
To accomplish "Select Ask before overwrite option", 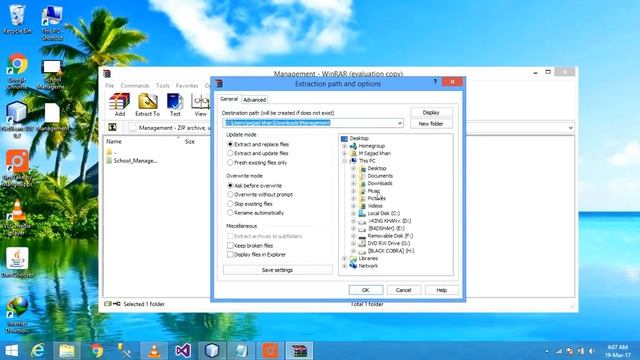I will pyautogui.click(x=255, y=185).
